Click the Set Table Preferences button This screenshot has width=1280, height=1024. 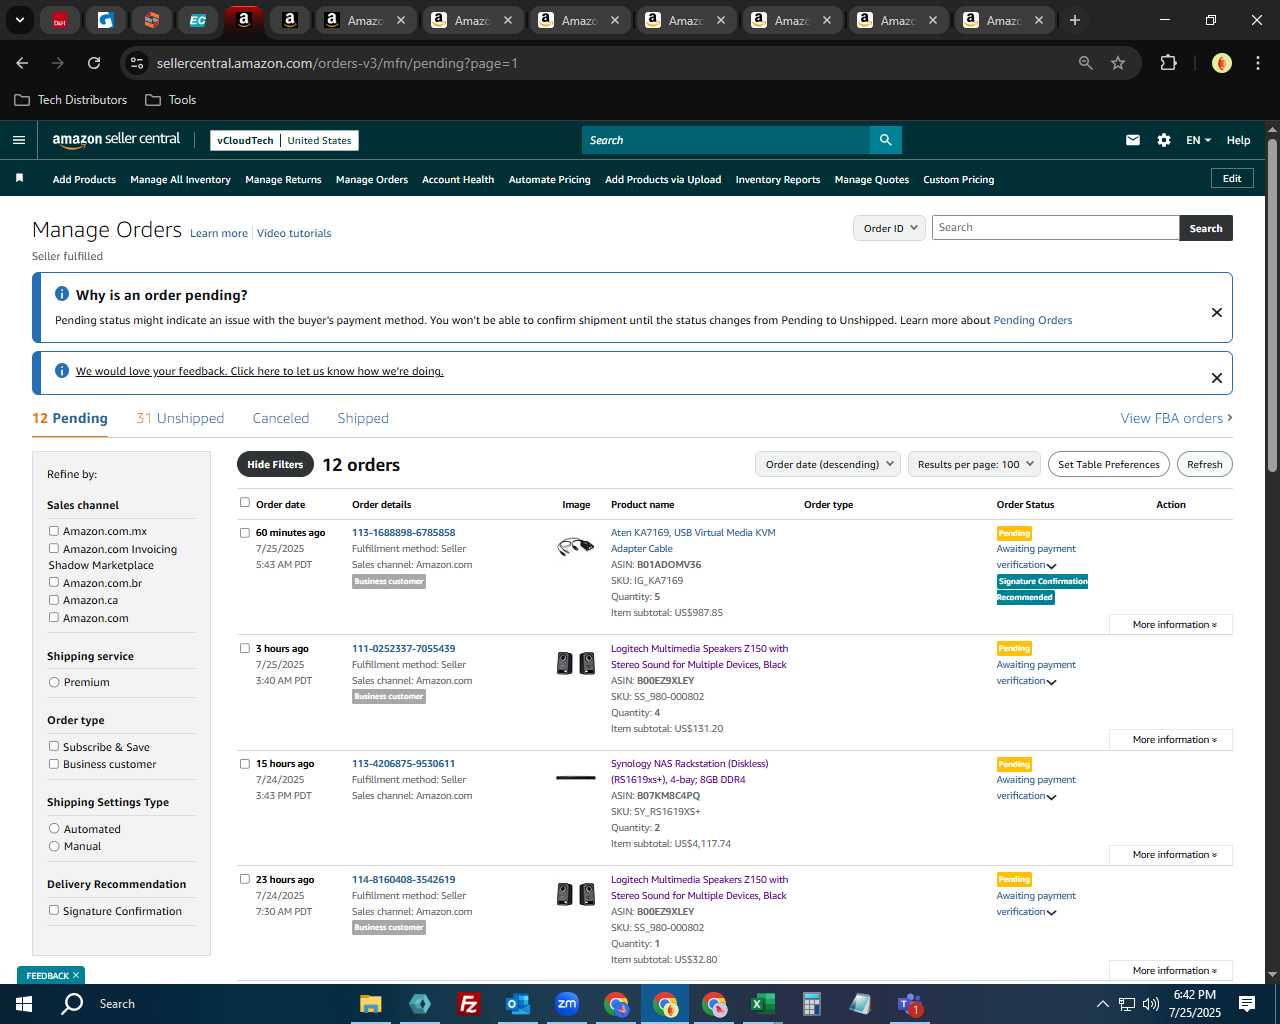(1109, 464)
